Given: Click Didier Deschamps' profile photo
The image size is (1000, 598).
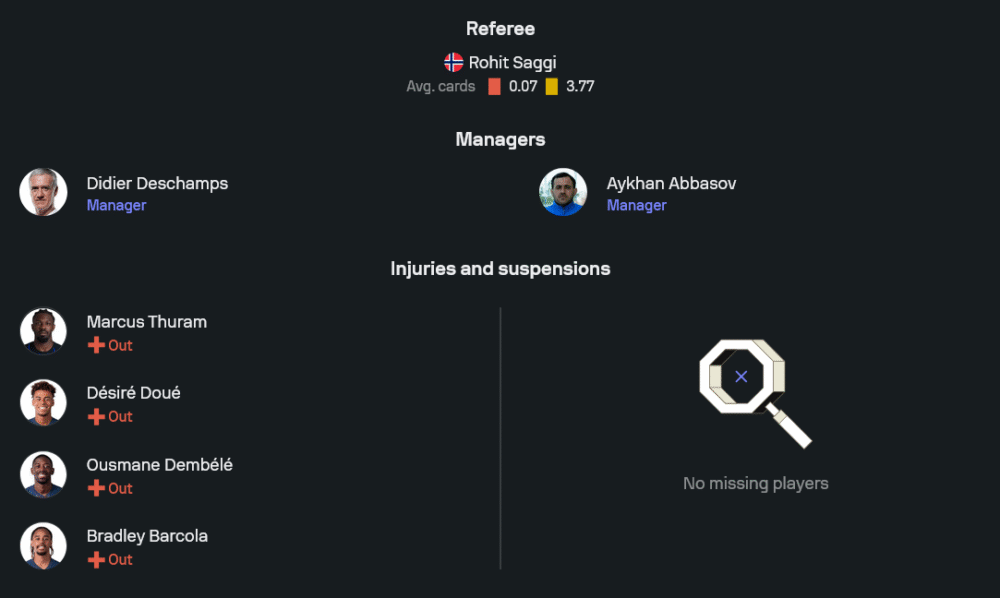Looking at the screenshot, I should click(43, 192).
